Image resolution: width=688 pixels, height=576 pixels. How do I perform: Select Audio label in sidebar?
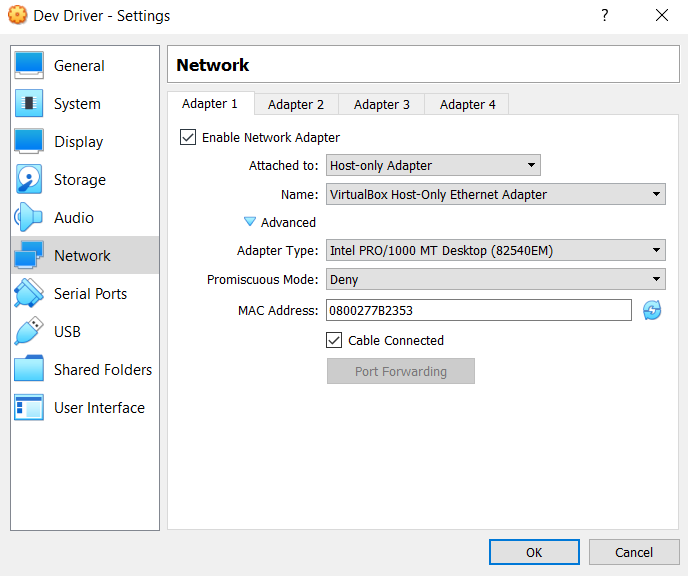(74, 218)
